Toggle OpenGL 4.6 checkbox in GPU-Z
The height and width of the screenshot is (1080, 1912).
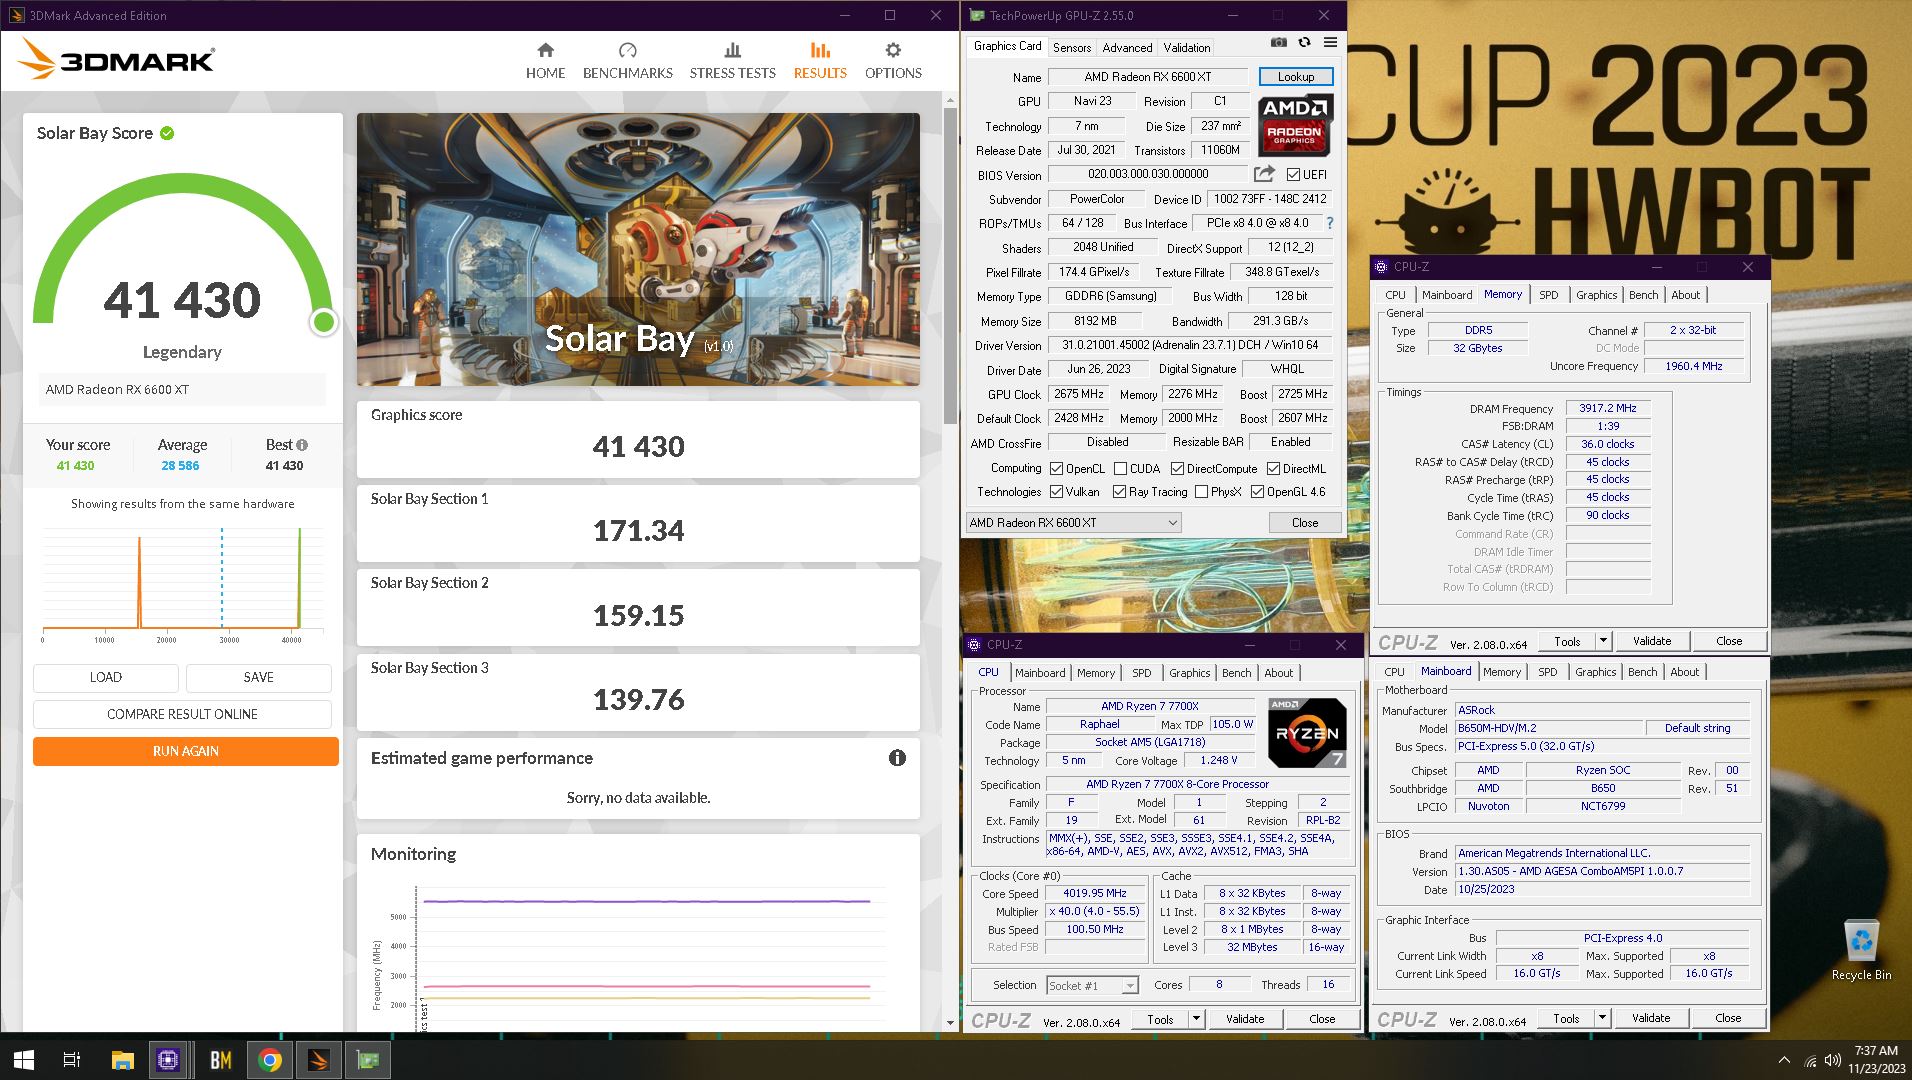pos(1257,491)
